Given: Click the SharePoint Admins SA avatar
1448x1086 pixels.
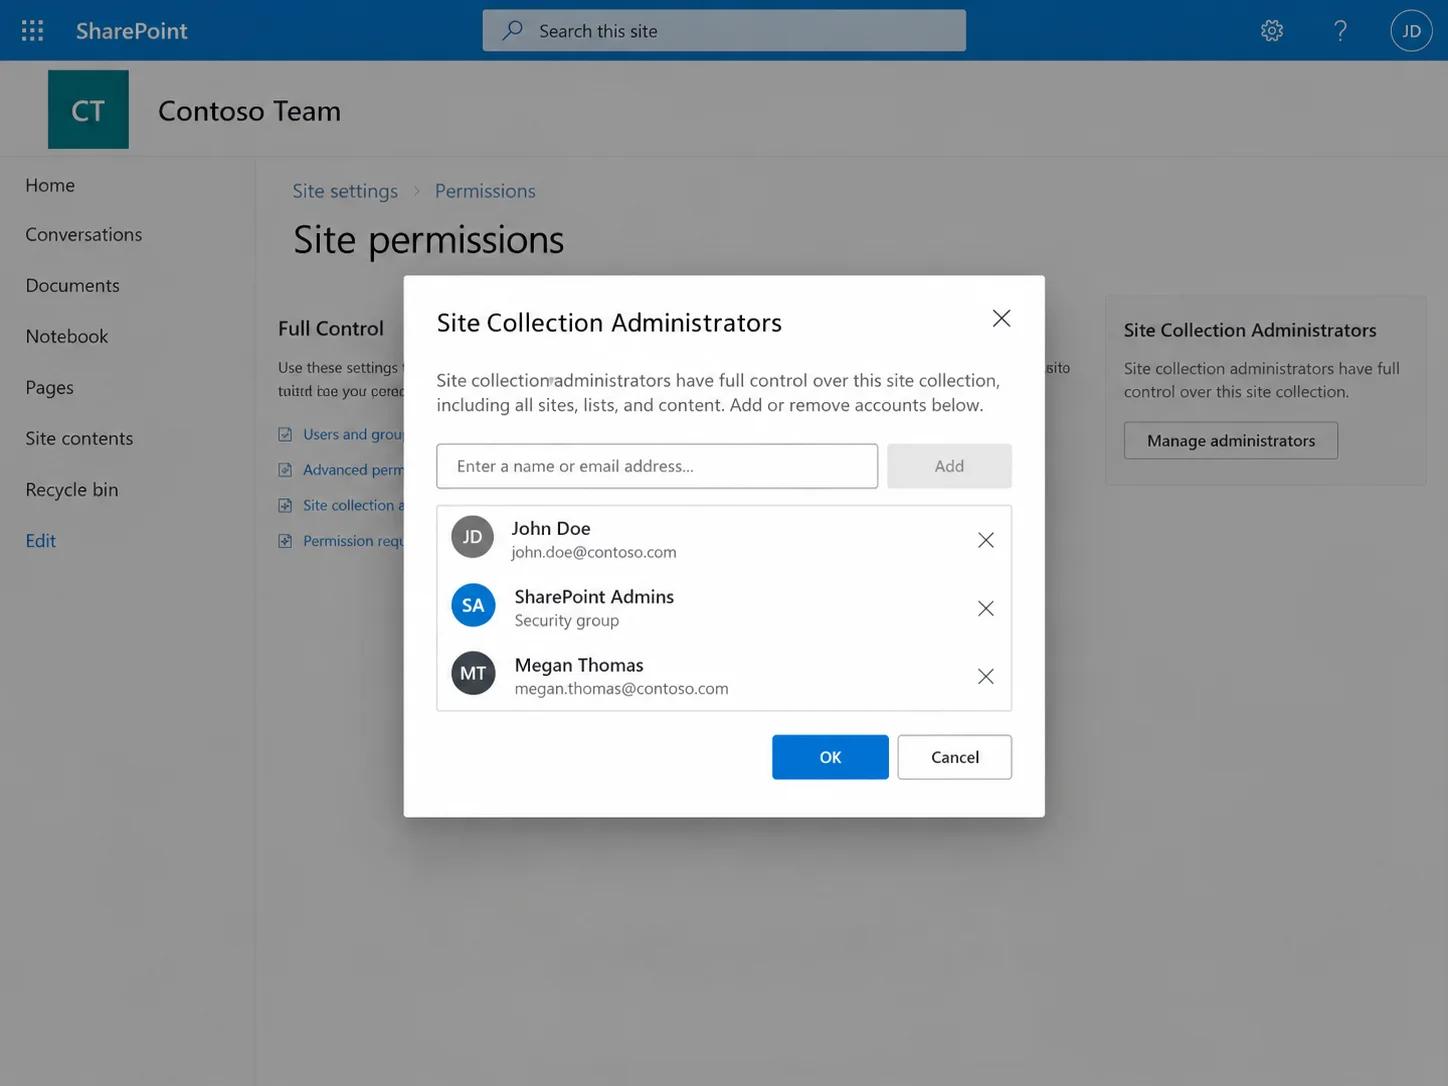Looking at the screenshot, I should click(473, 605).
